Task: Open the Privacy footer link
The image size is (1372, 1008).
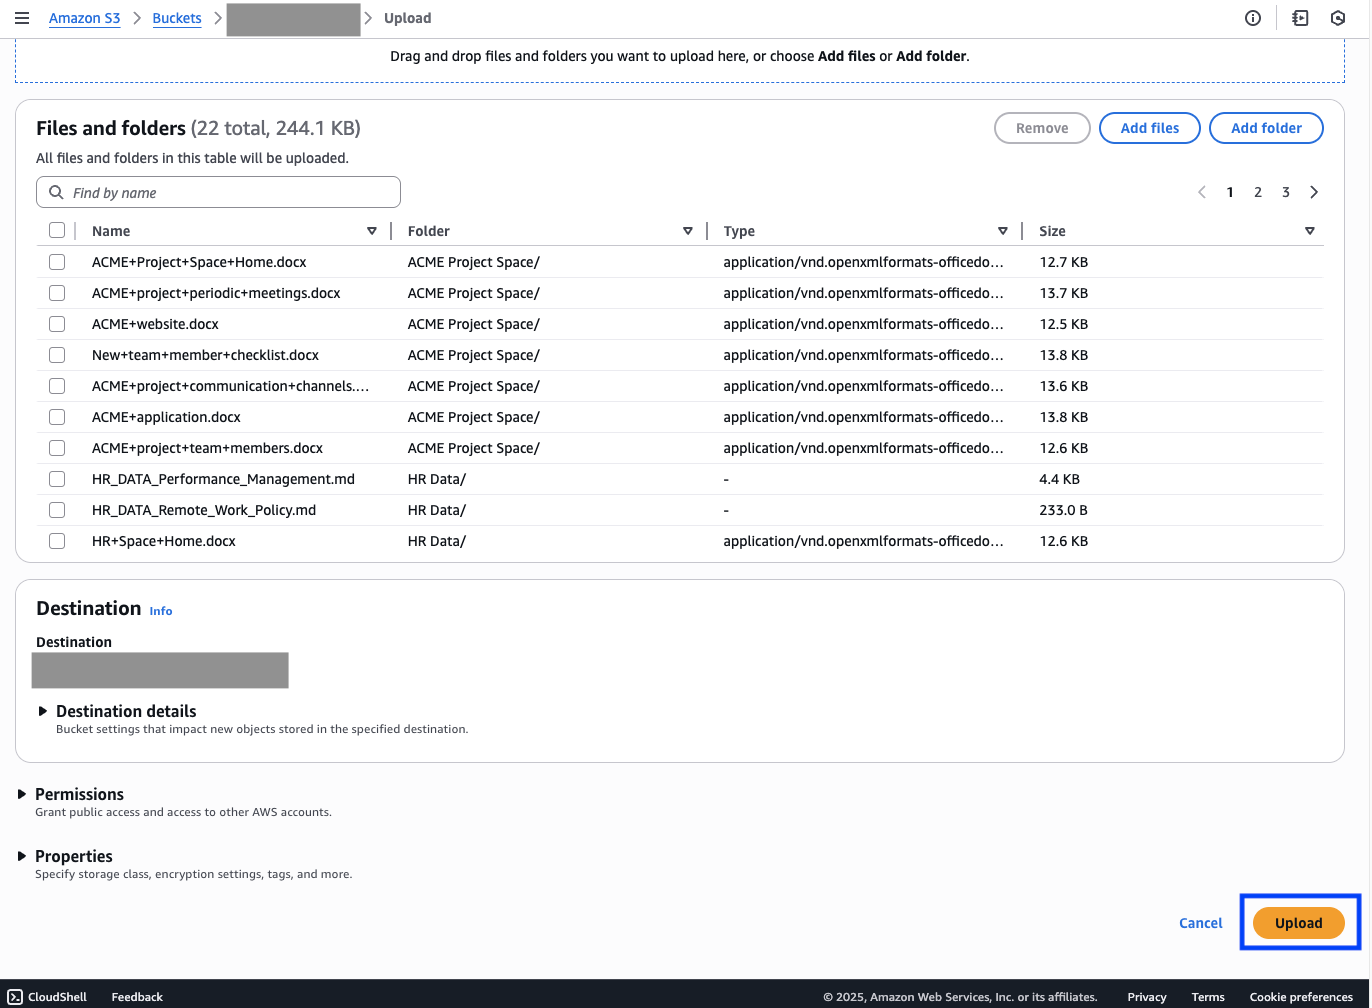Action: tap(1147, 996)
